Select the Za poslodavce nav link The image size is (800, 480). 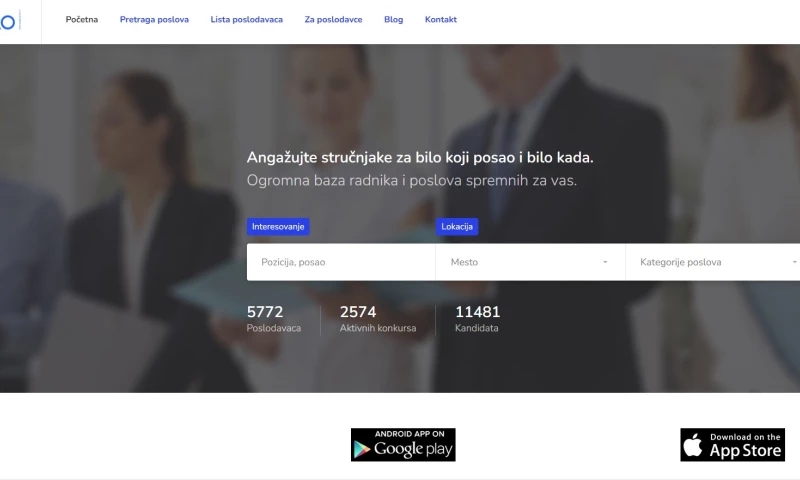333,19
